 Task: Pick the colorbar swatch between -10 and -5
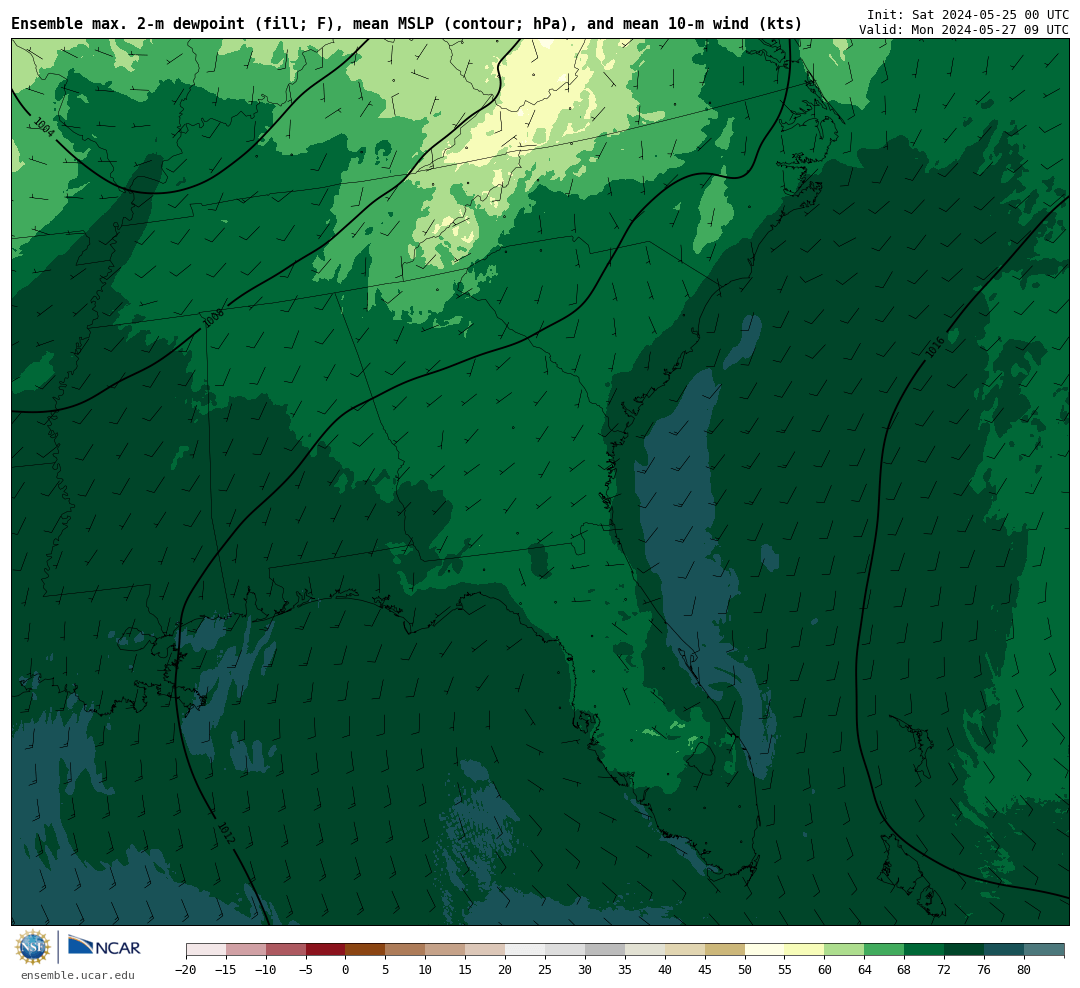coord(286,950)
